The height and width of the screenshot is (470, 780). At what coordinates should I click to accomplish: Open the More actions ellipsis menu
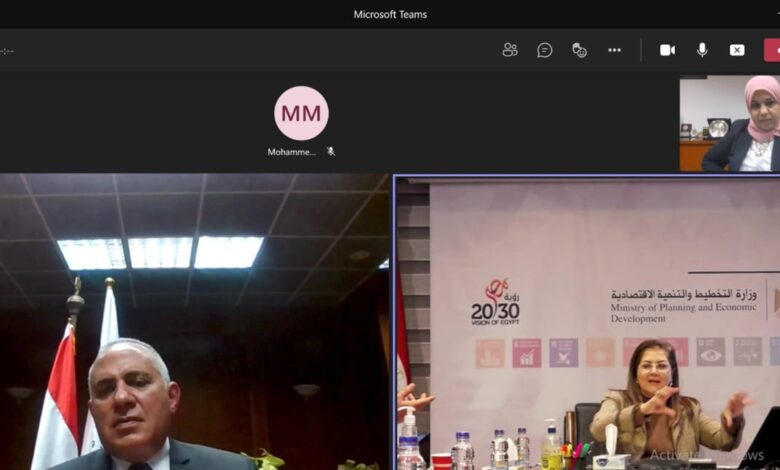pos(614,50)
